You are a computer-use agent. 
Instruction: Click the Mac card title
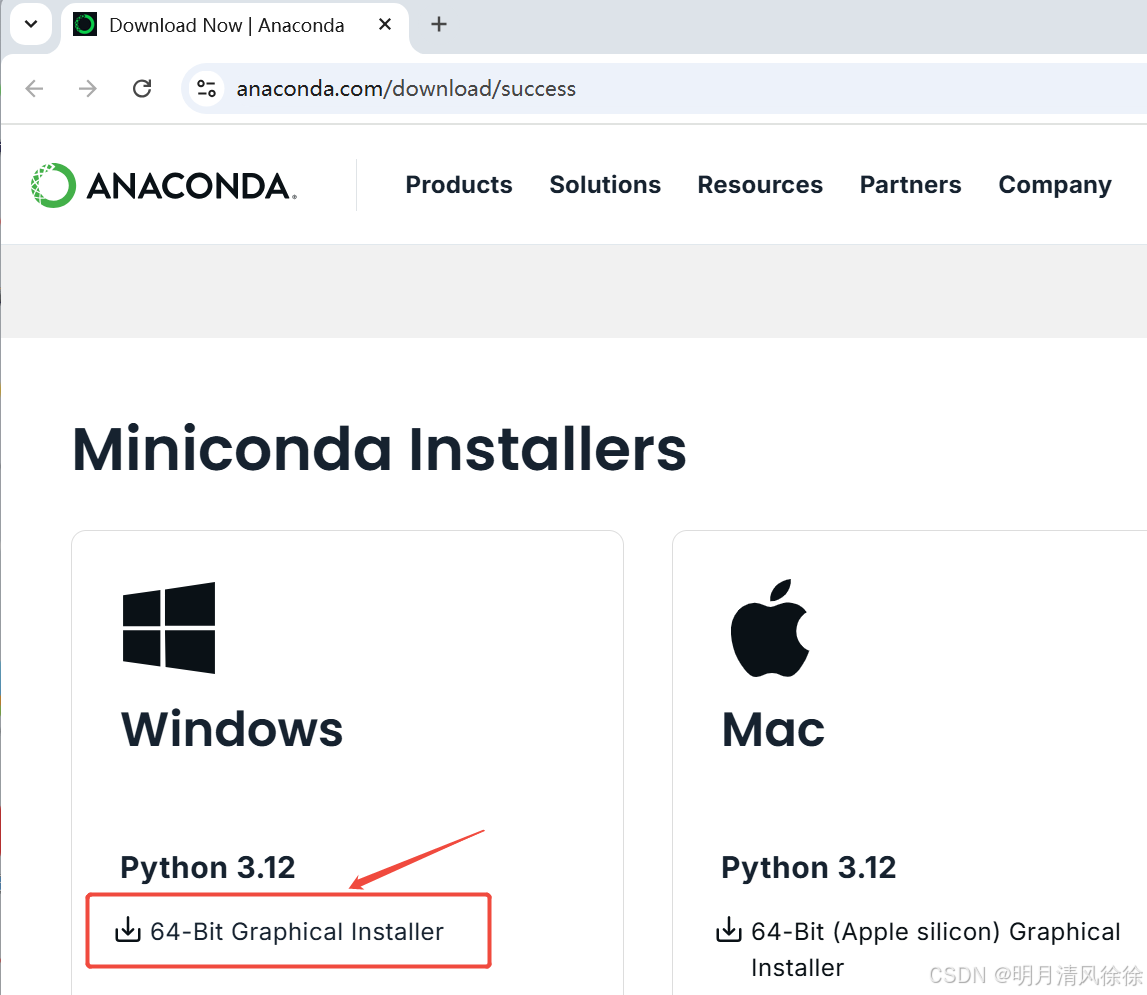773,729
